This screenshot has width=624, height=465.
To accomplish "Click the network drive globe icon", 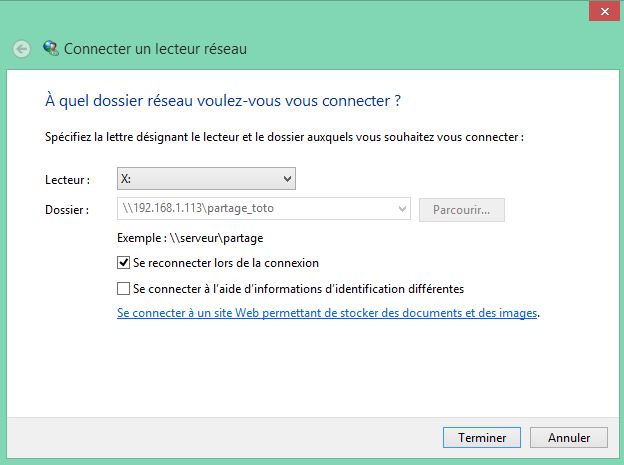I will [x=51, y=48].
